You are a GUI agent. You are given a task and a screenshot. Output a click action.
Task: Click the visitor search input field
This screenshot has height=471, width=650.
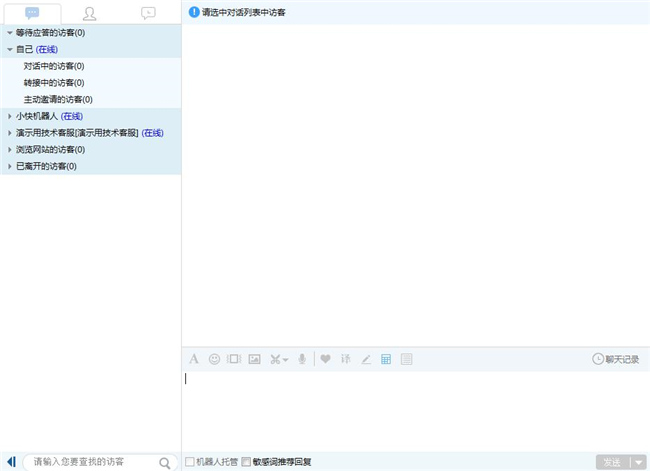click(x=90, y=462)
